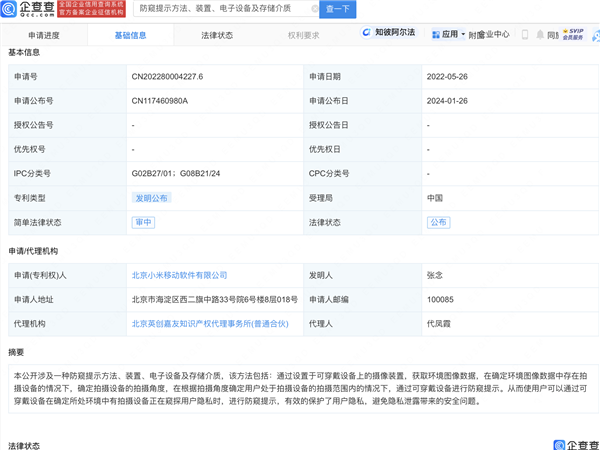Switch to the 法律状态 tab
The height and width of the screenshot is (450, 600).
tap(217, 35)
